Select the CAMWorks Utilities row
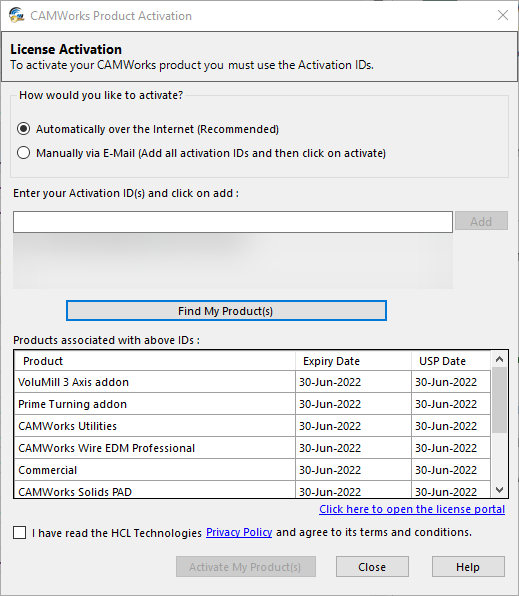The width and height of the screenshot is (519, 596). [252, 426]
